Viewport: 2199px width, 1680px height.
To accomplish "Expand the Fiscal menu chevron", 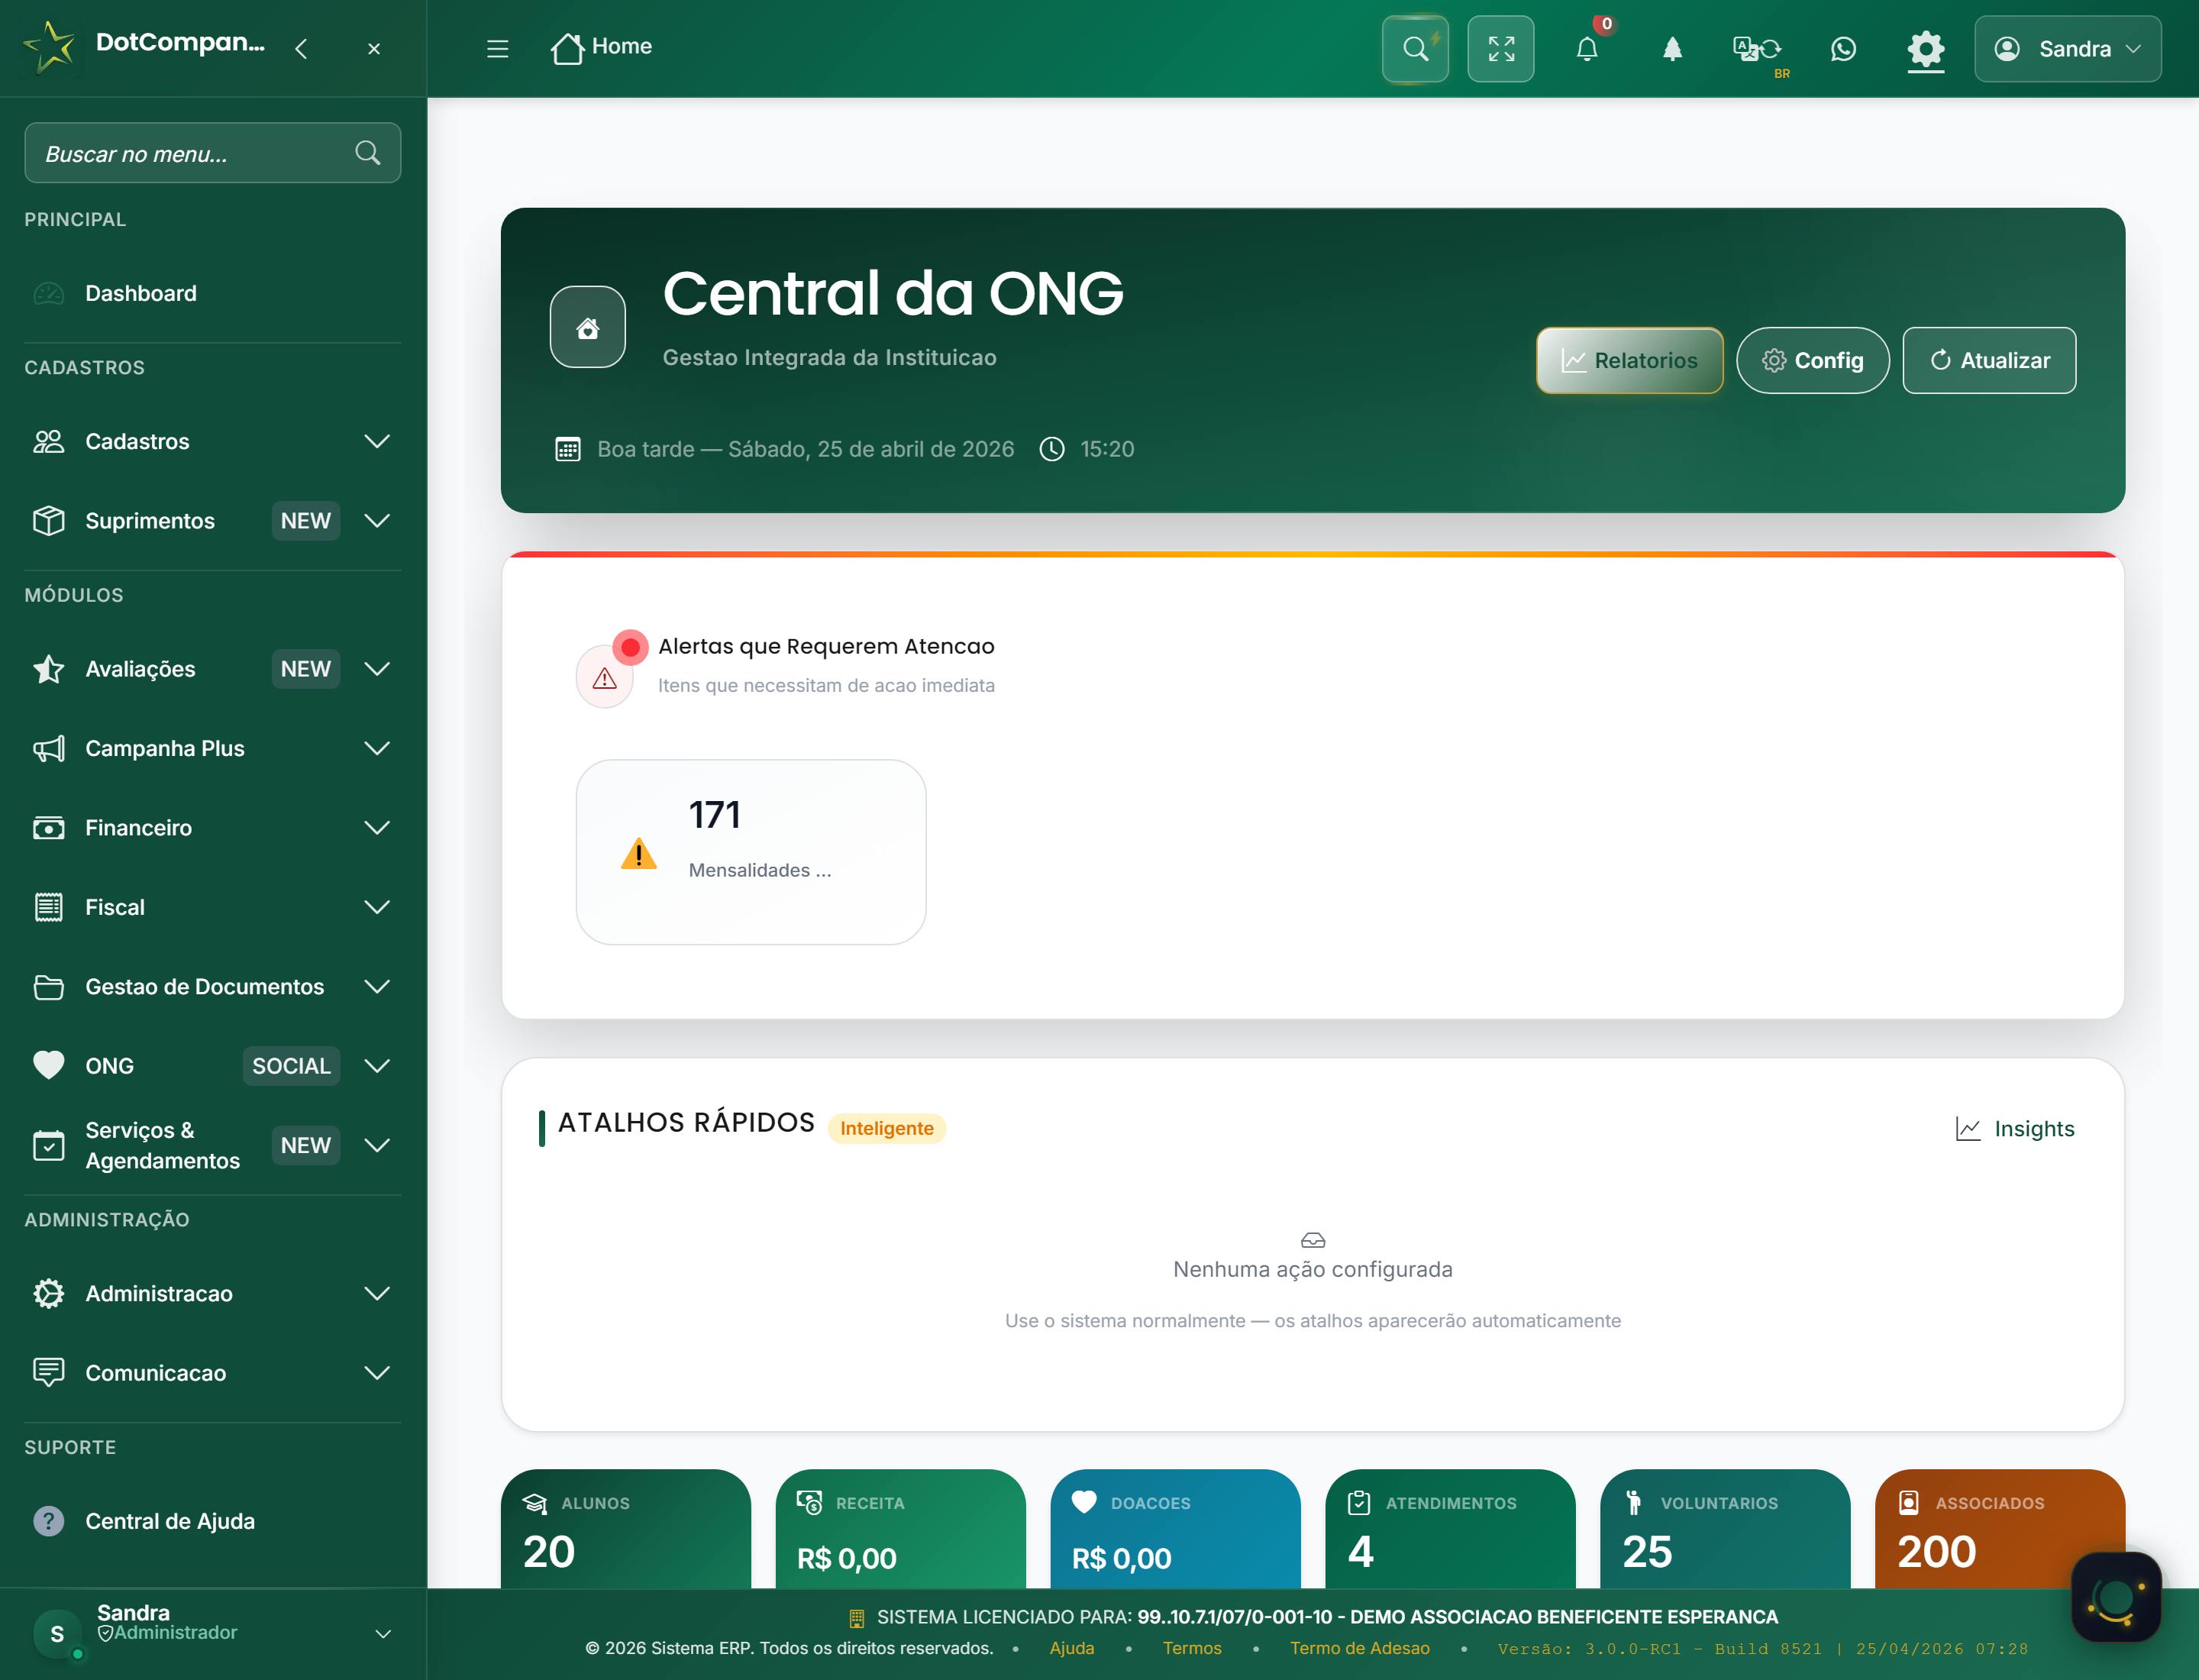I will point(377,907).
